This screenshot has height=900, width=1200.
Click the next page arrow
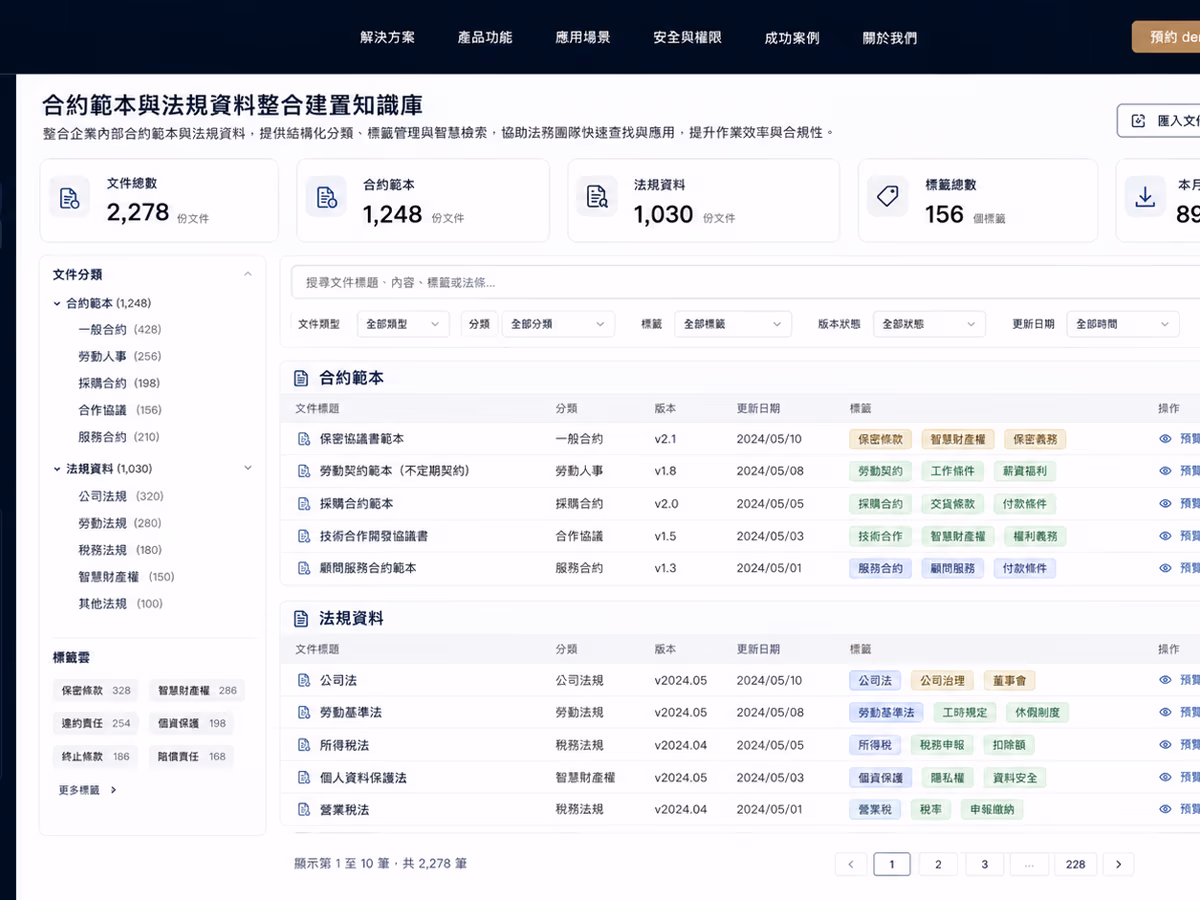coord(1118,864)
